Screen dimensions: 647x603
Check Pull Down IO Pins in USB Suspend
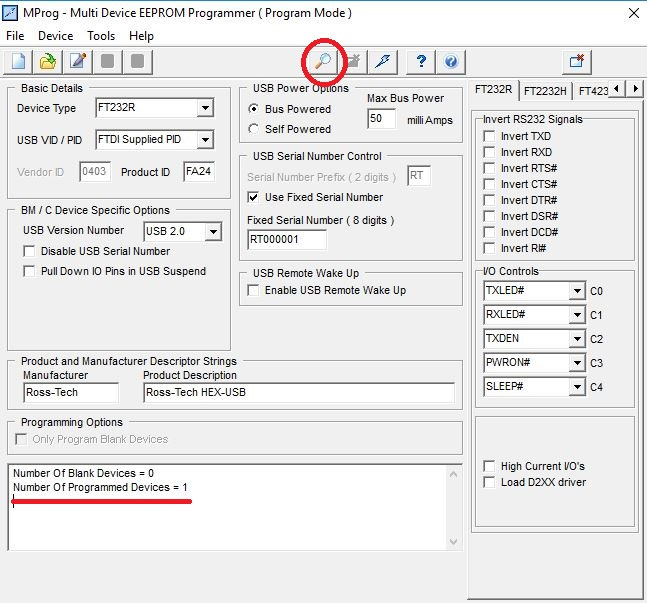coord(29,271)
